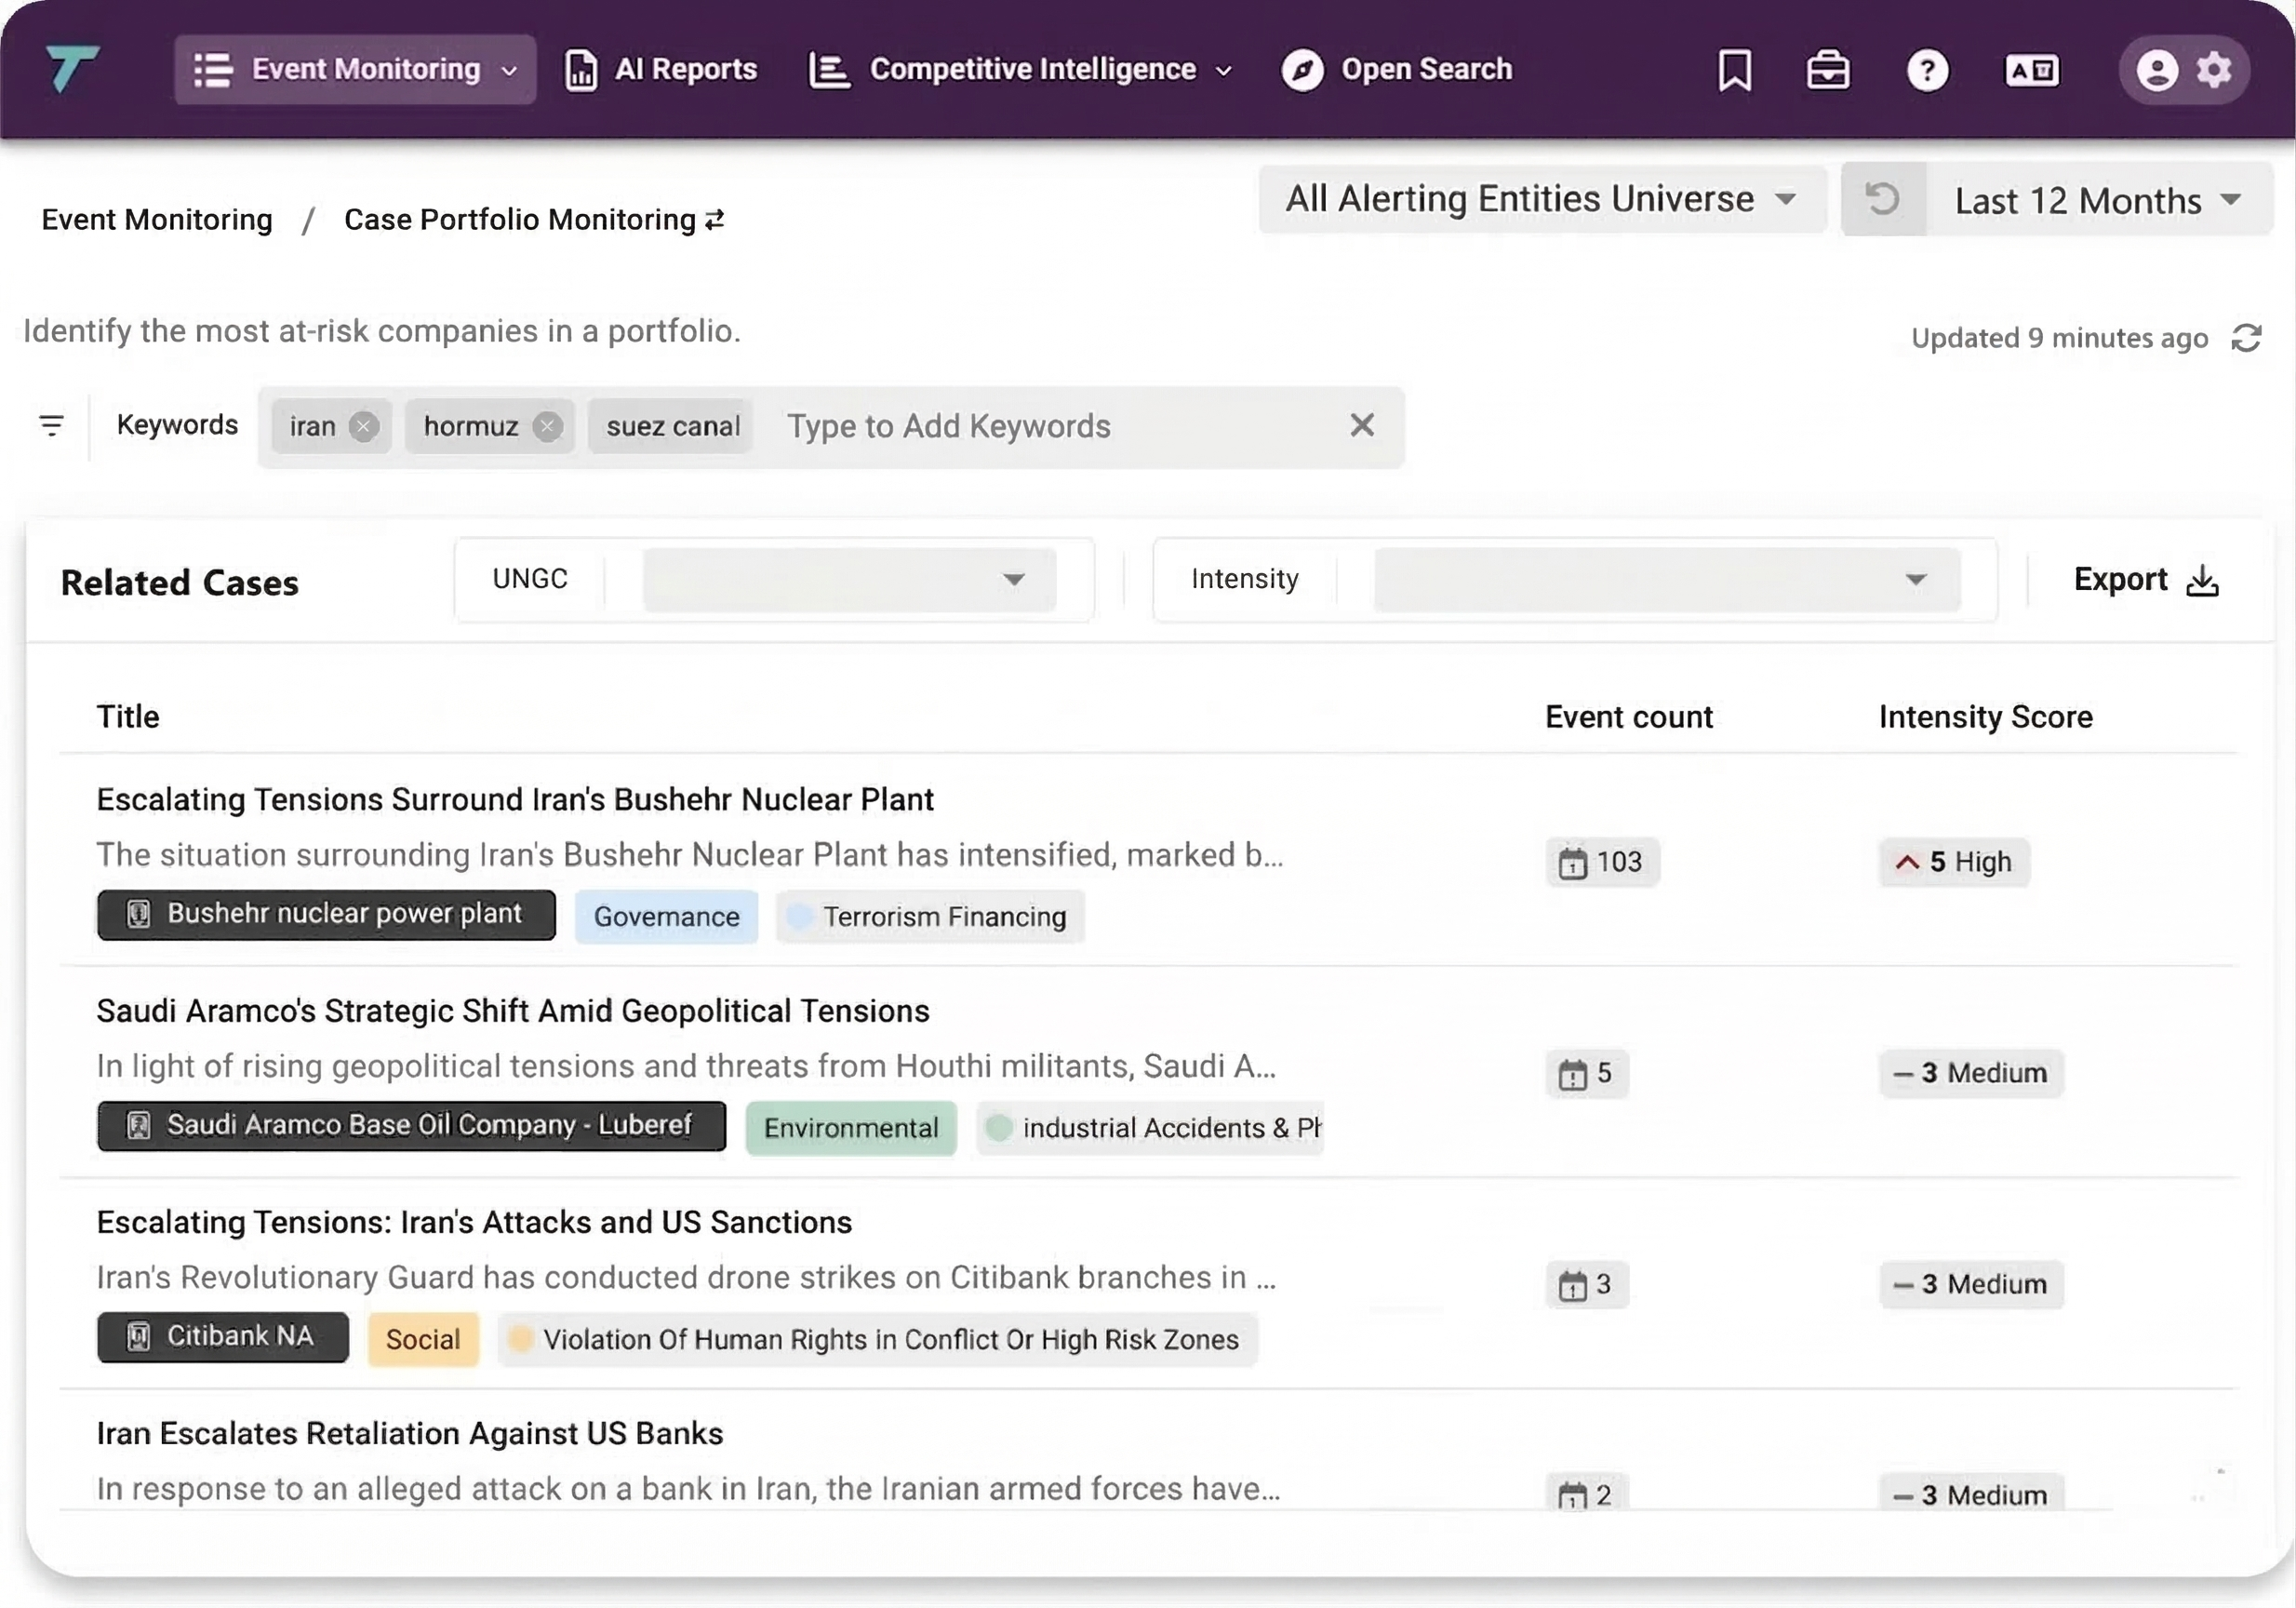Click the bookmark icon in header

pyautogui.click(x=1734, y=70)
